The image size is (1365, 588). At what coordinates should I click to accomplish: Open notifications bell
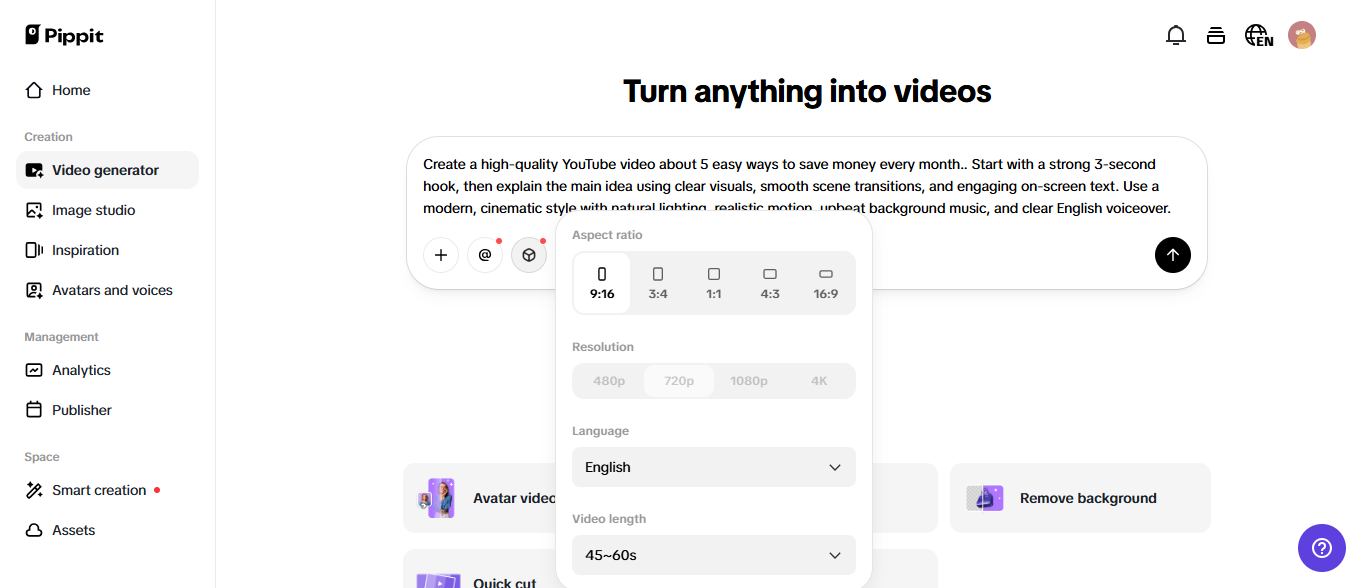1176,36
